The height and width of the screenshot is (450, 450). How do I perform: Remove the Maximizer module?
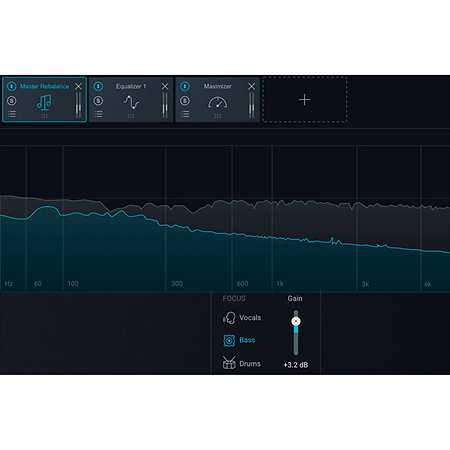click(252, 86)
